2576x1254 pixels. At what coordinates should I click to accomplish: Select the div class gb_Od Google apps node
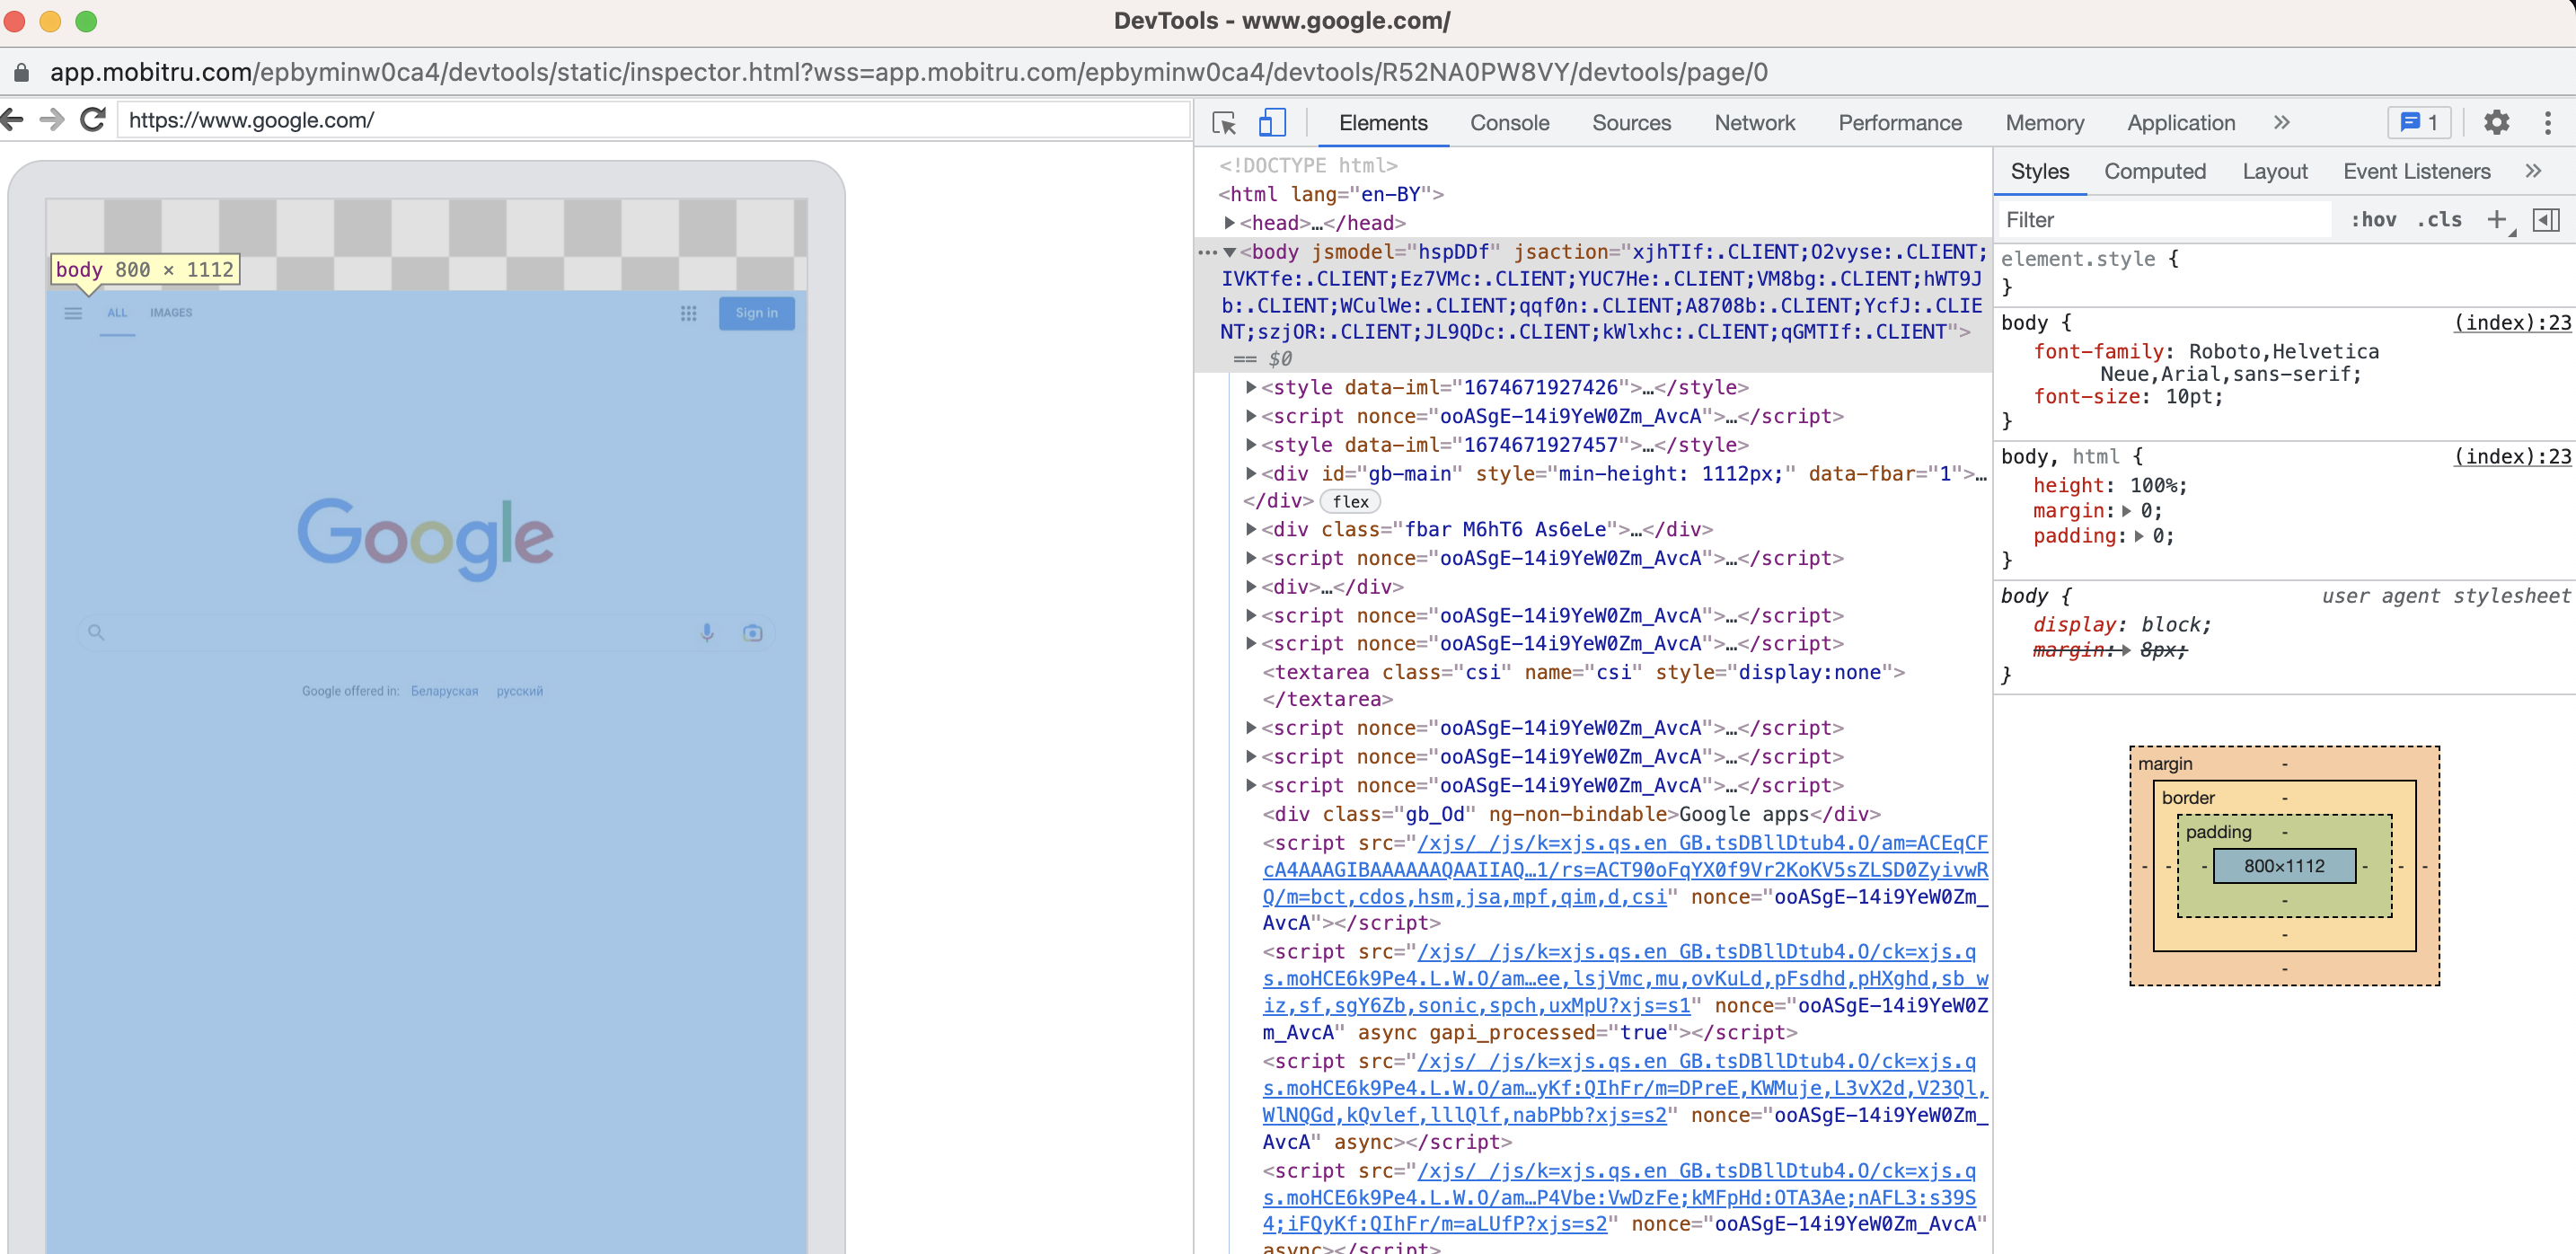click(1571, 814)
